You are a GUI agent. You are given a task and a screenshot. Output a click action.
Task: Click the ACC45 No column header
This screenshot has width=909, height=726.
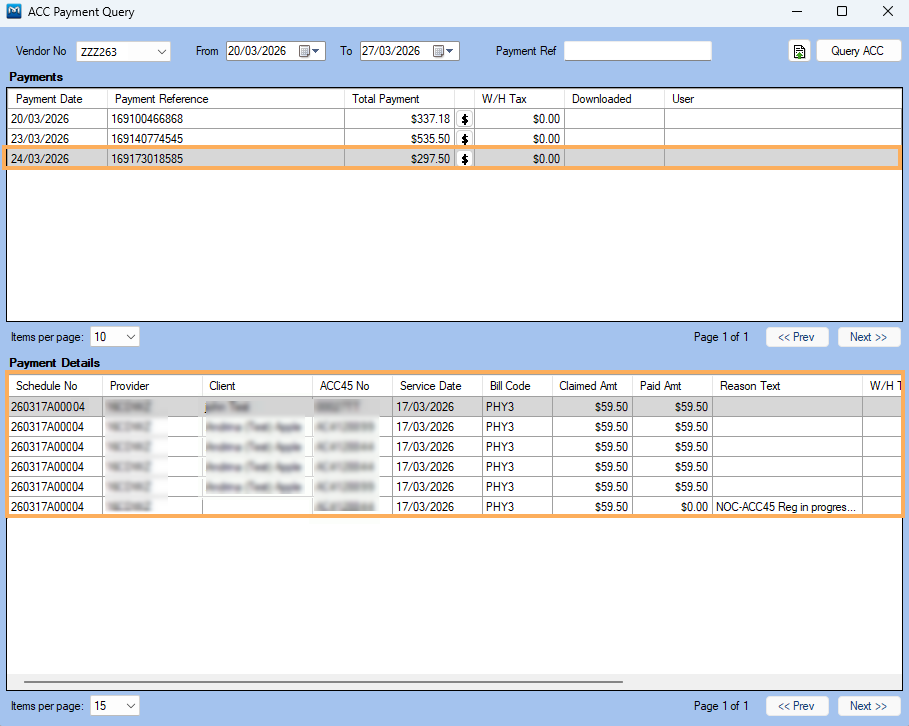tap(352, 386)
